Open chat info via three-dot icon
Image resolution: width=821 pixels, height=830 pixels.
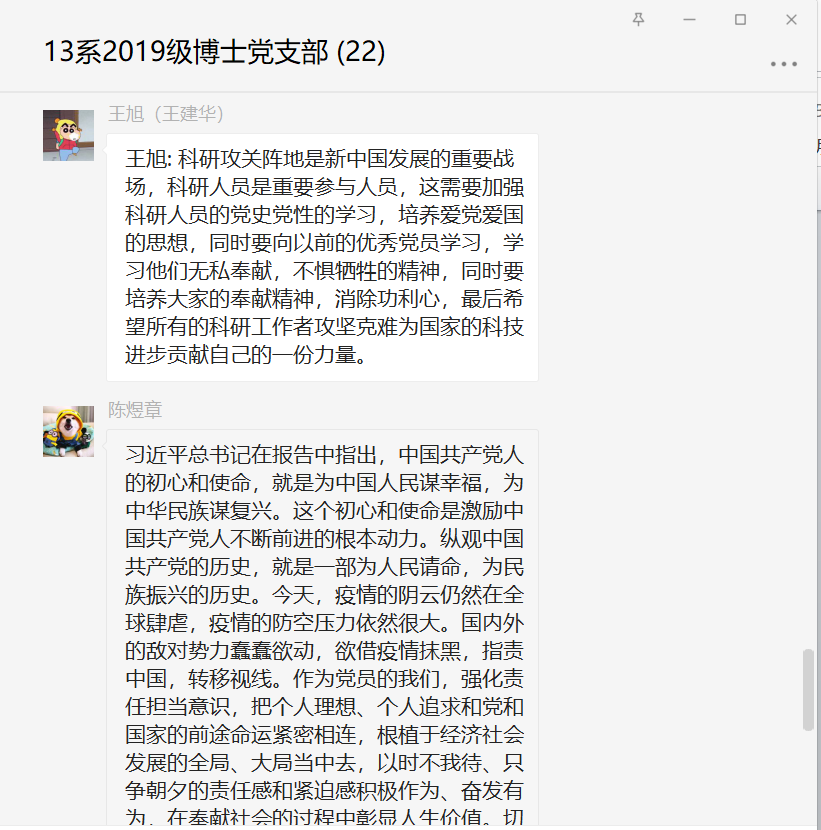click(783, 64)
